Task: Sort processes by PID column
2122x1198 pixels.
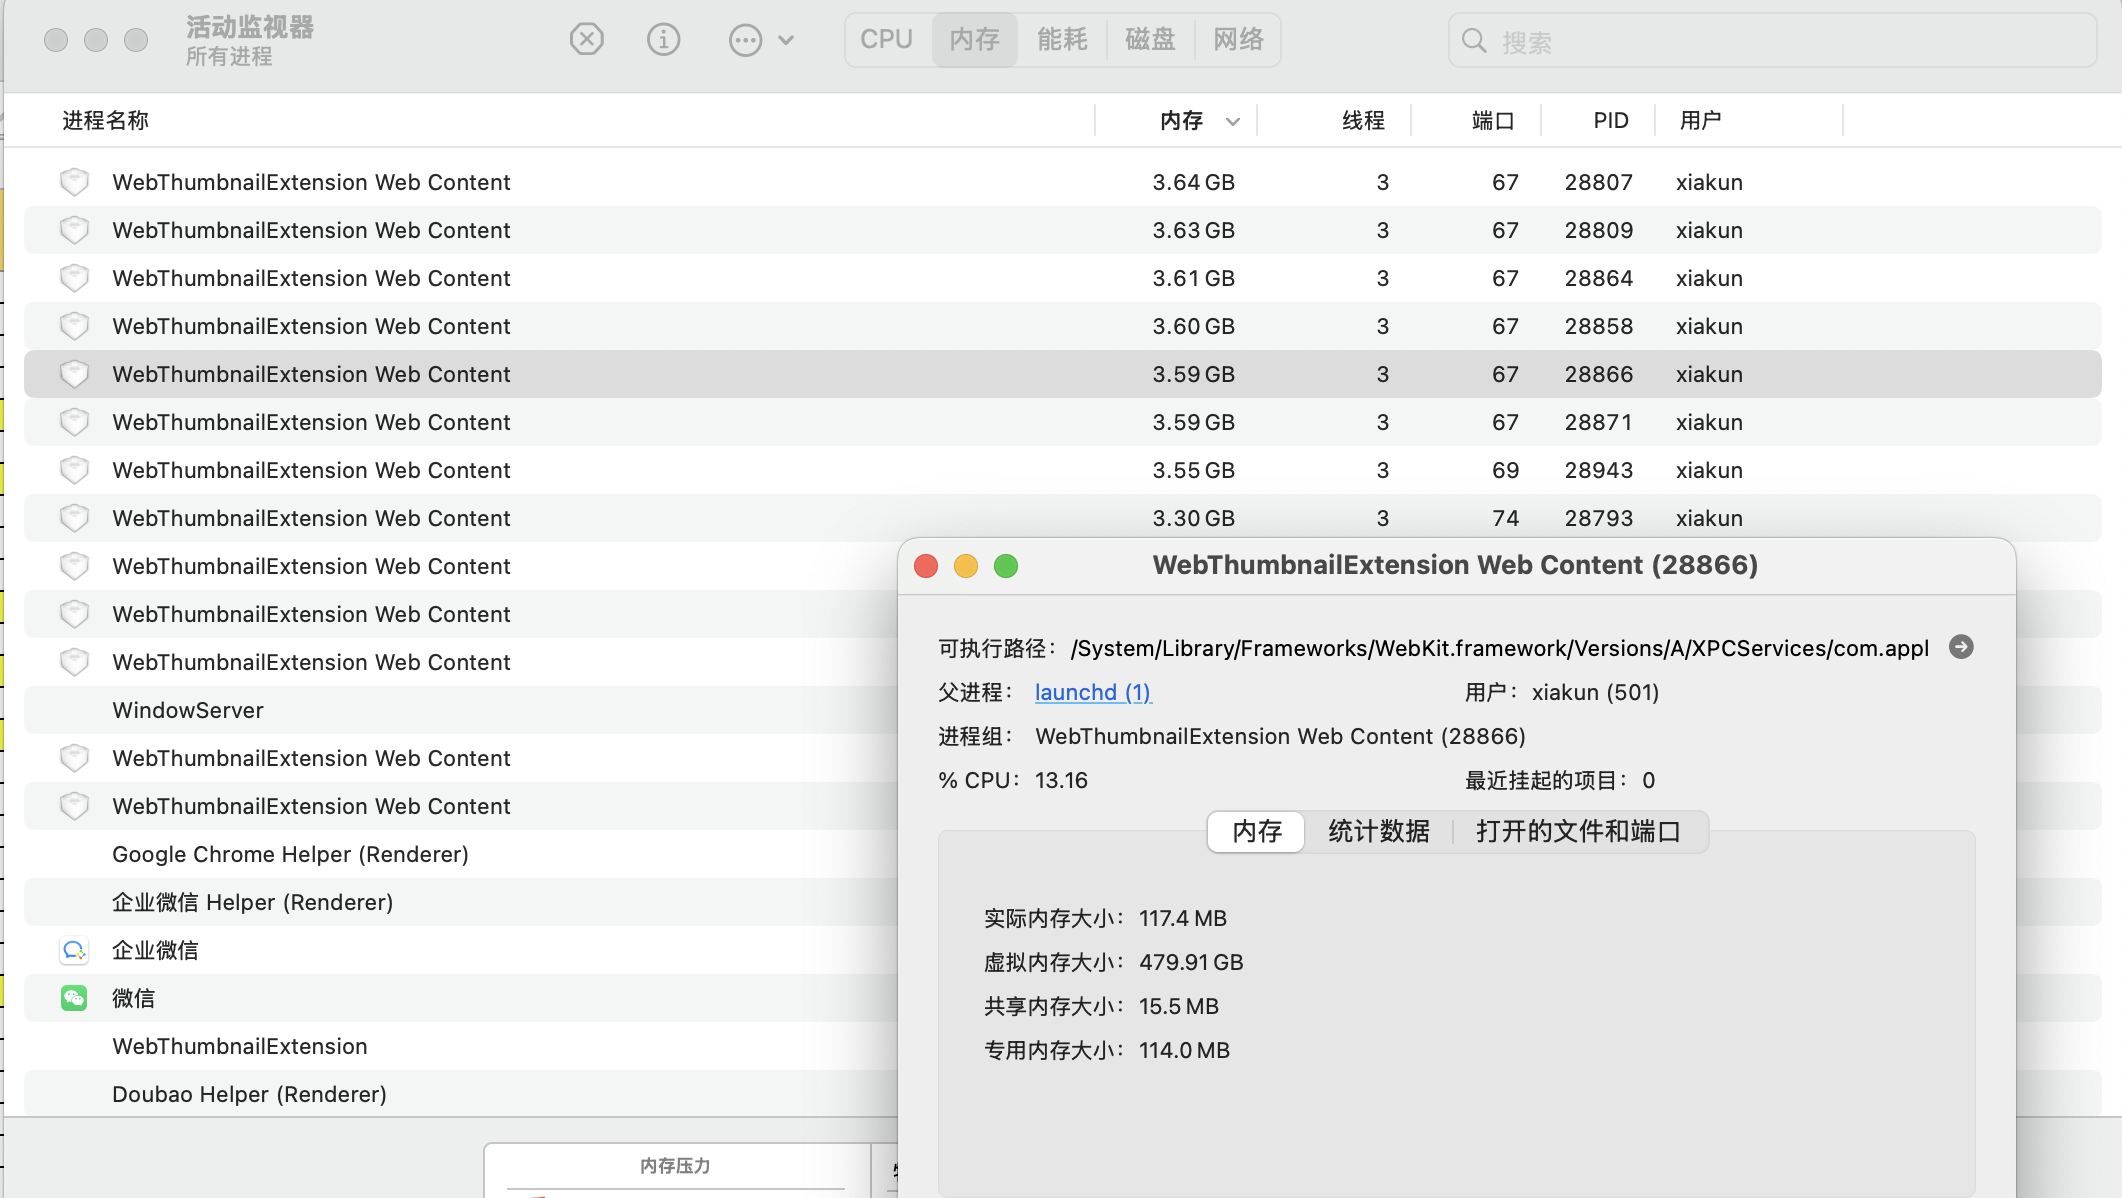Action: [1610, 121]
